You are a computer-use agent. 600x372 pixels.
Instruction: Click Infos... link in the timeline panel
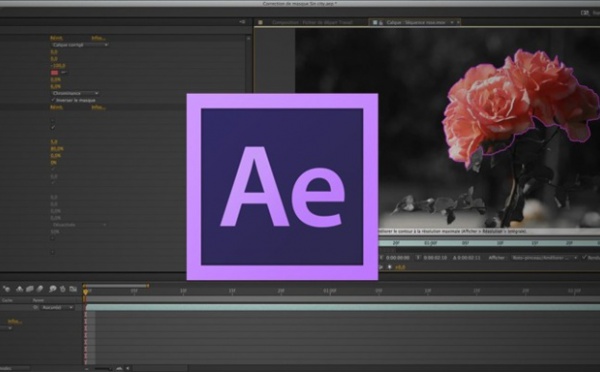(x=15, y=321)
